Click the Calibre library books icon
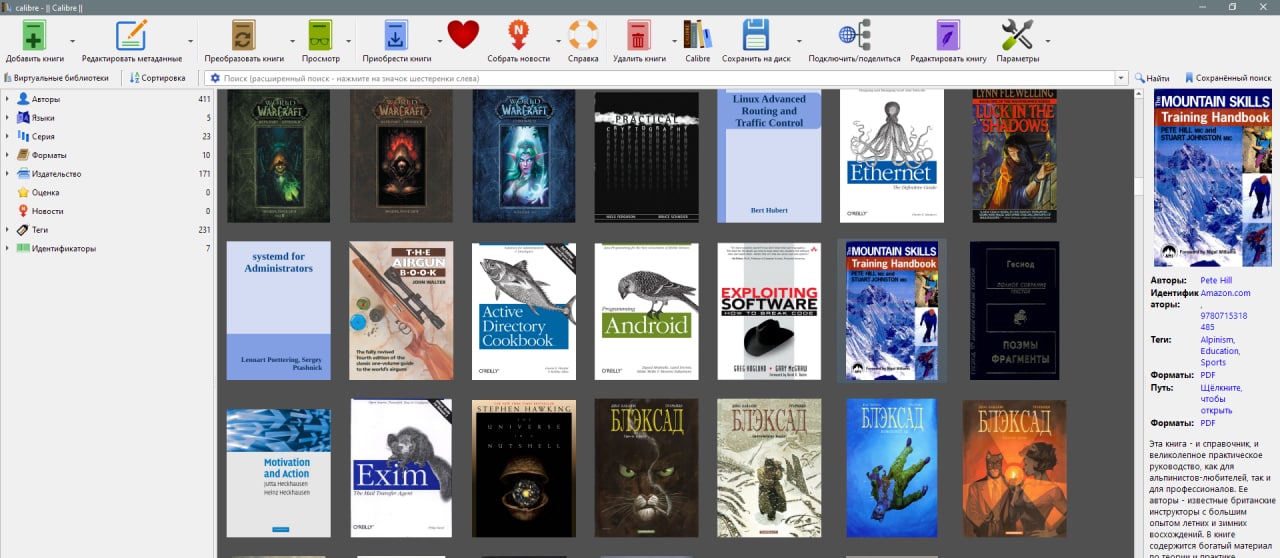 click(698, 35)
